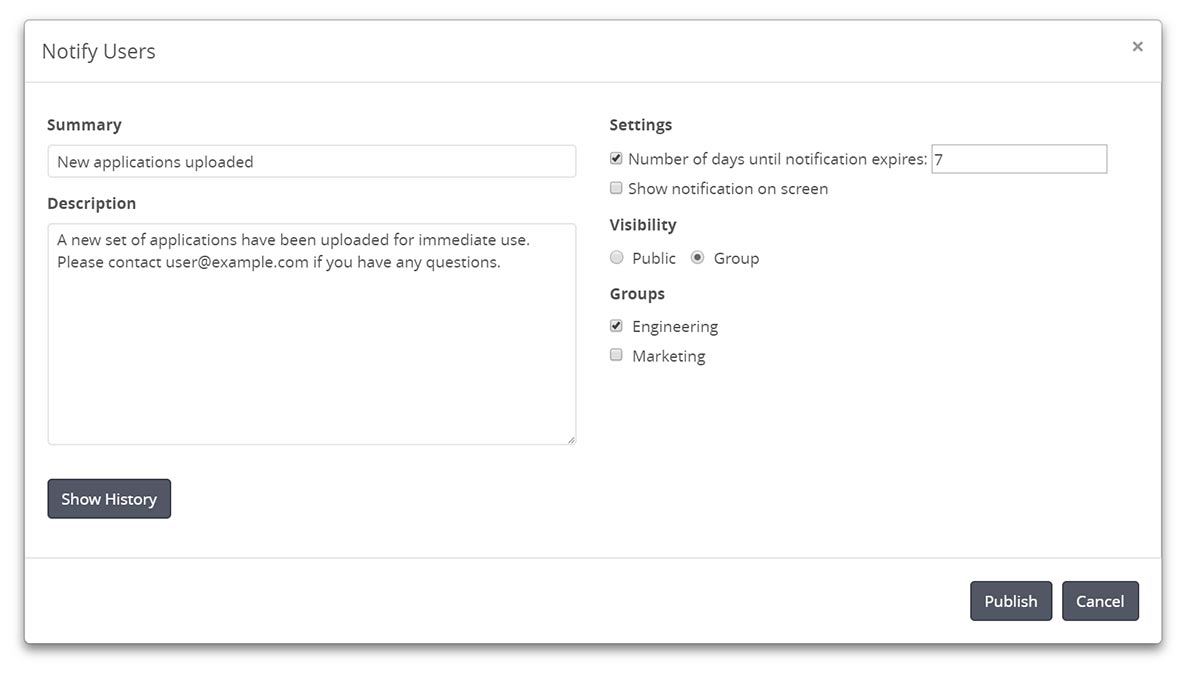
Task: Click the Notify Users dialog title
Action: point(99,51)
